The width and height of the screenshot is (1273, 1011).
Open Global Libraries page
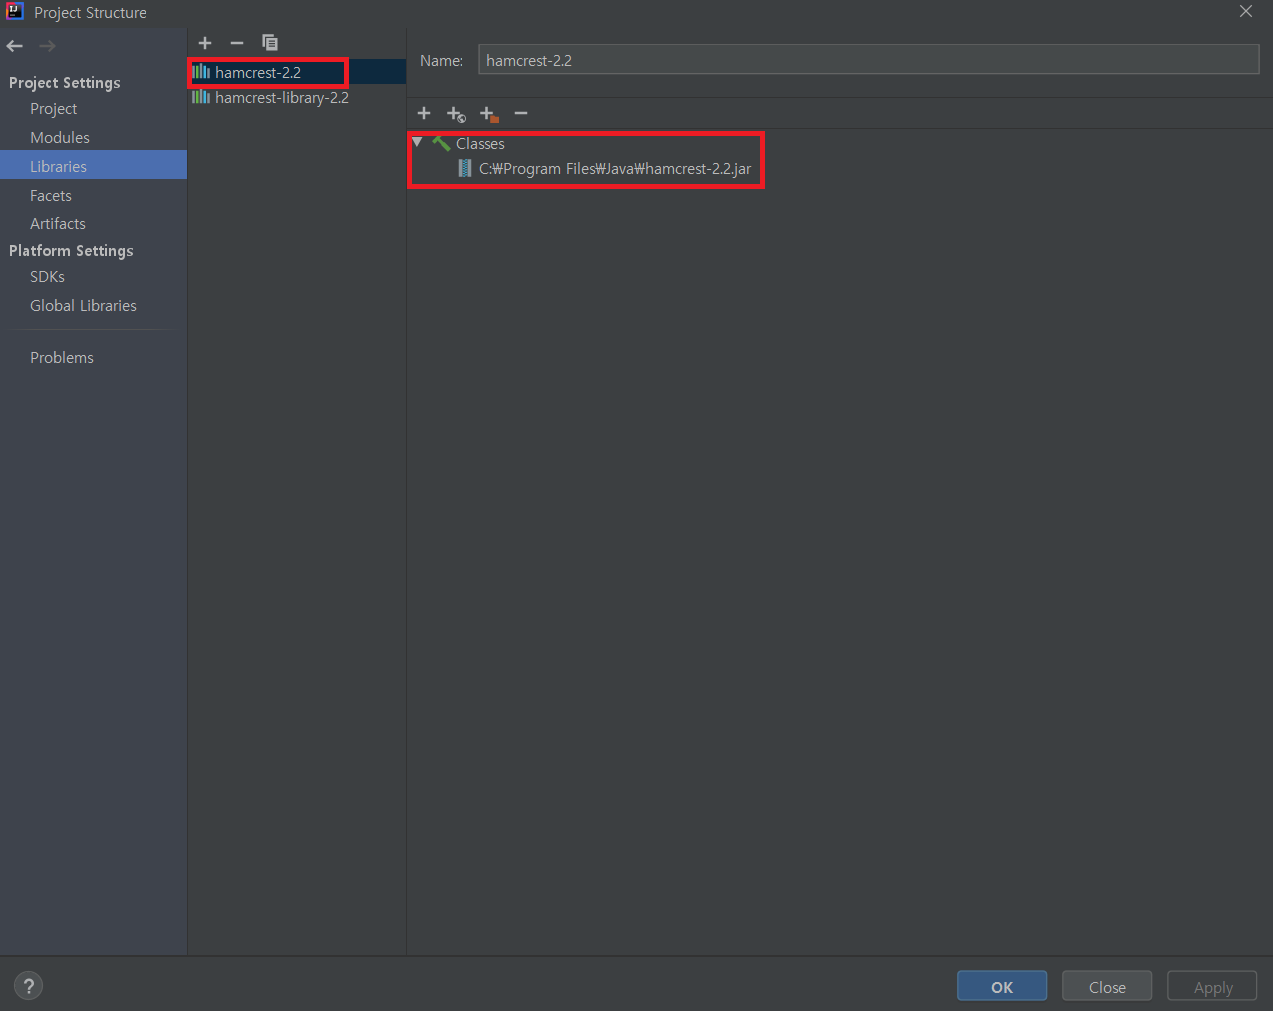click(x=83, y=306)
